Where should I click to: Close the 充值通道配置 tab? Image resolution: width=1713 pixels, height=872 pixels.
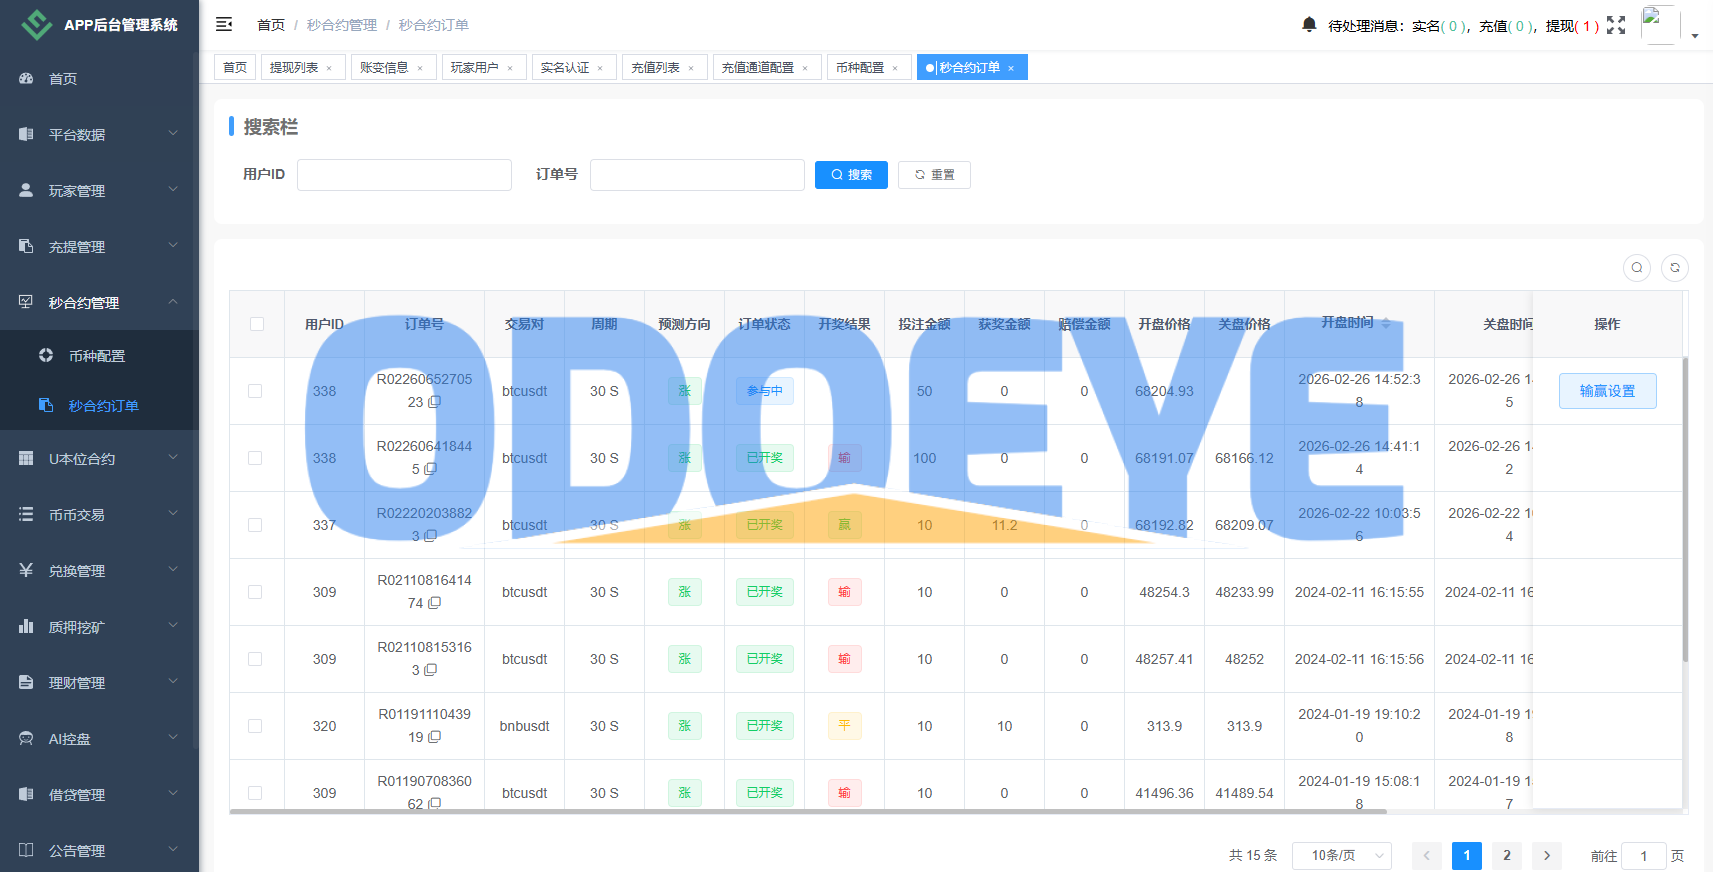tap(805, 68)
